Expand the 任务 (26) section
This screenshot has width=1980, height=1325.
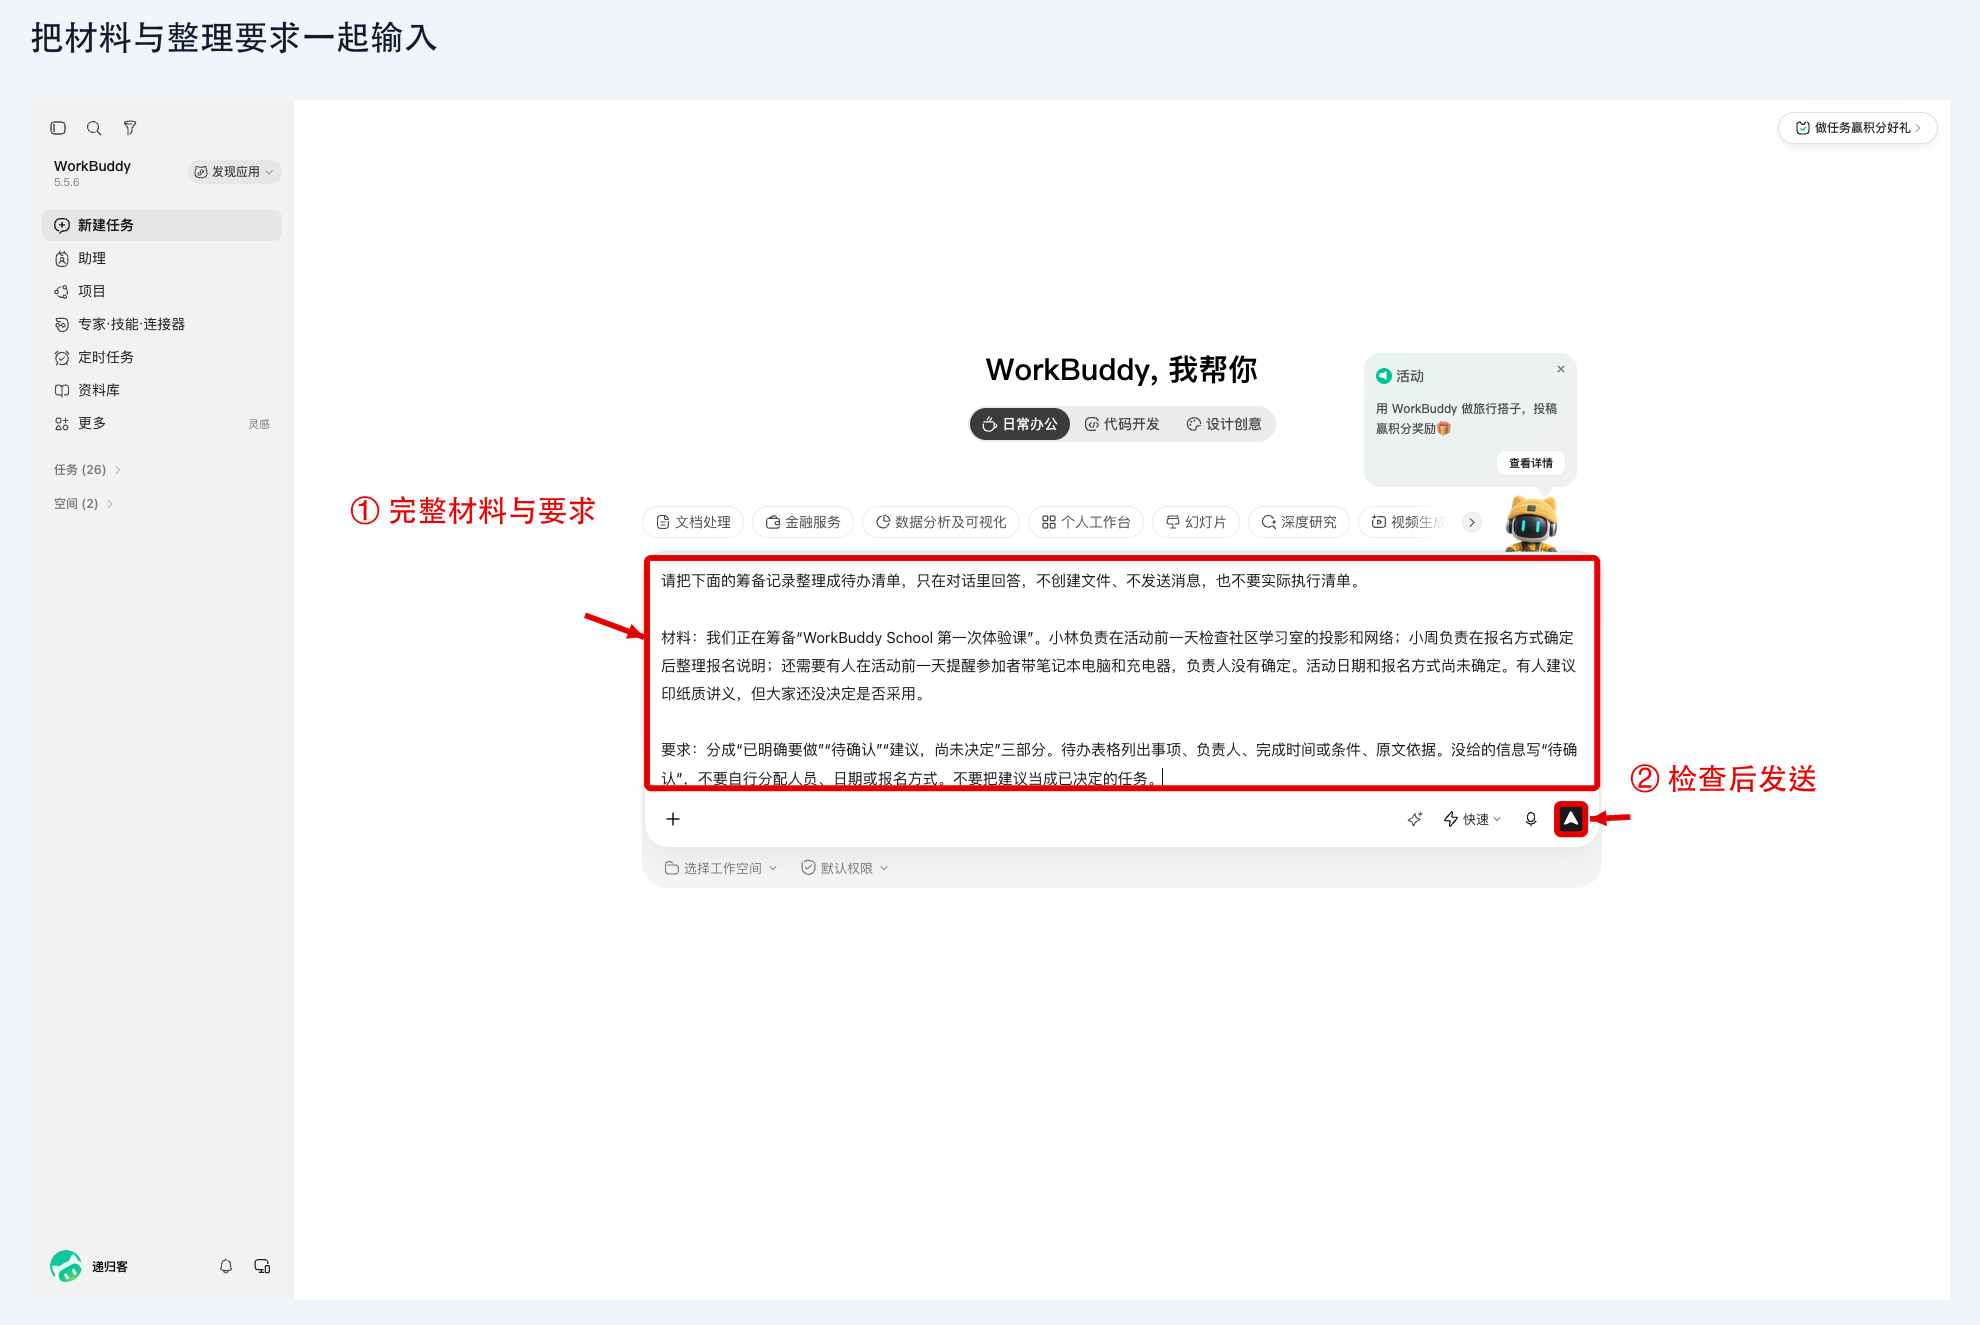pos(88,470)
